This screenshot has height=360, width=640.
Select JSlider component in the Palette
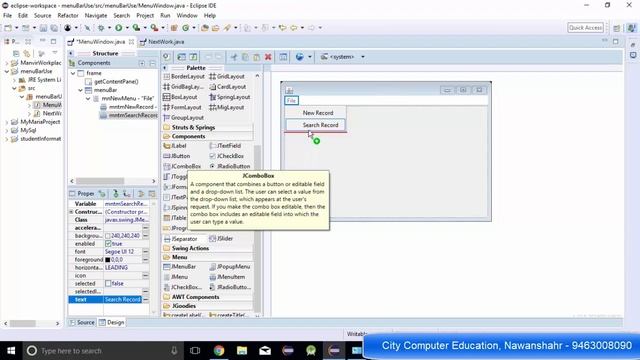(x=221, y=238)
